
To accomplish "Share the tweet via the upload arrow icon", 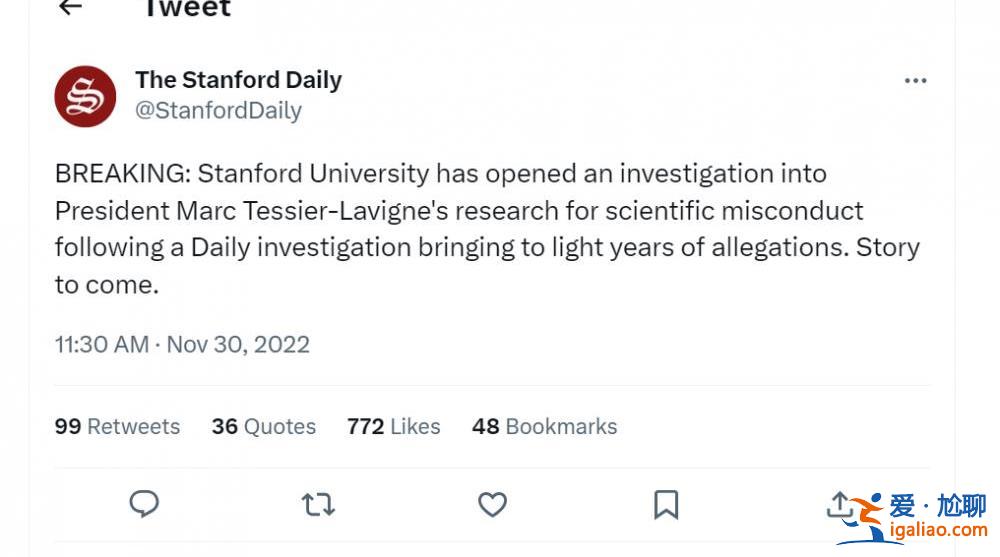I will coord(839,505).
